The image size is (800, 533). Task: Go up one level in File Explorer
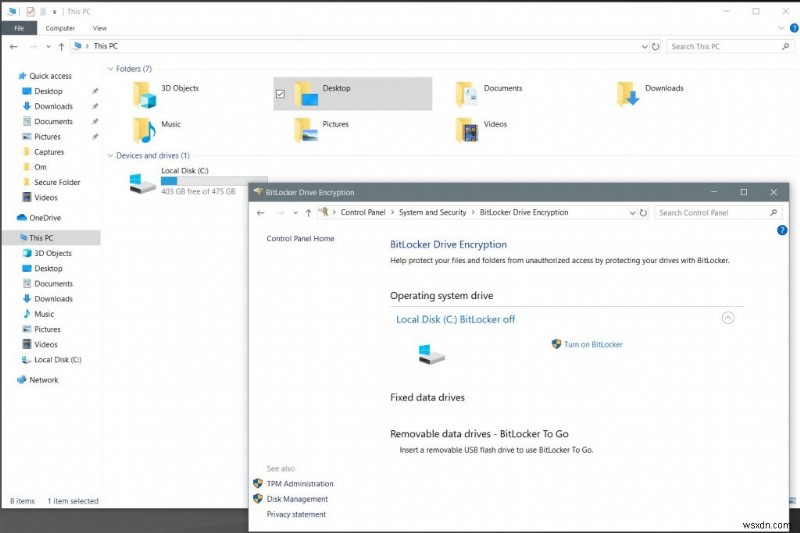61,46
